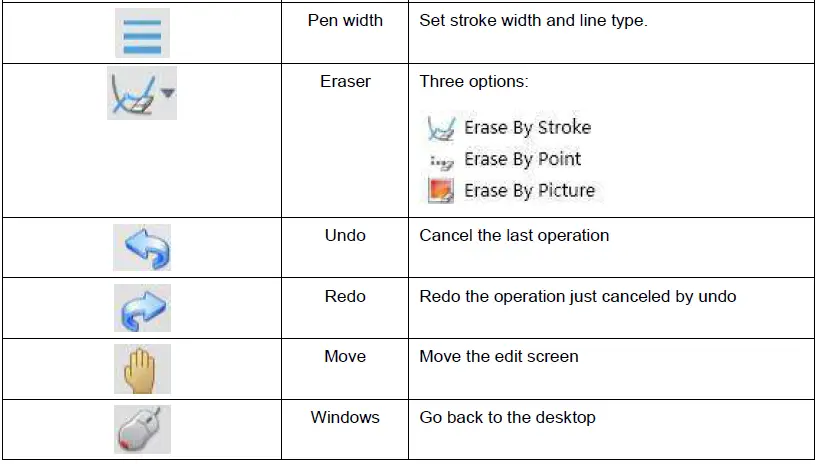Click the 'Redo' name label
The image size is (821, 464).
click(x=345, y=297)
